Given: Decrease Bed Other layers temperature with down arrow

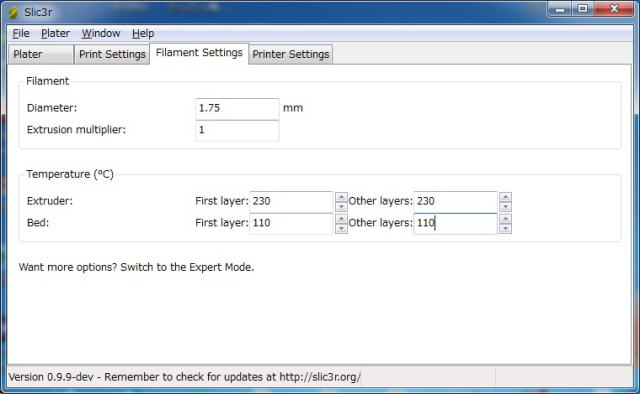Looking at the screenshot, I should click(x=505, y=229).
